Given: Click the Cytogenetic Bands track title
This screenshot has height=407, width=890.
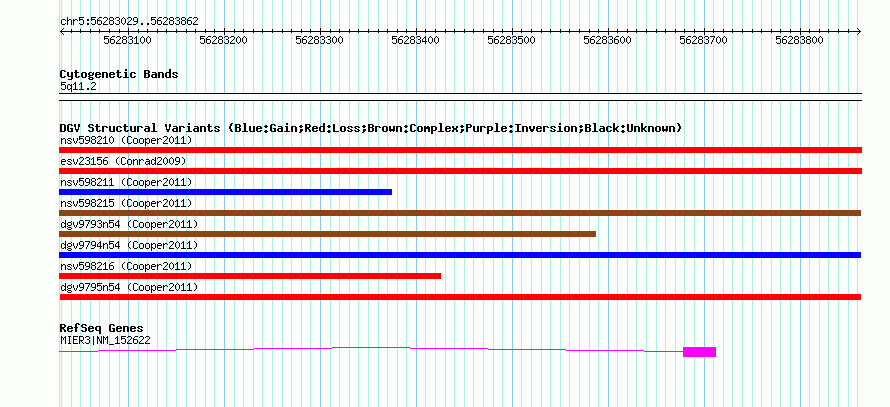Looking at the screenshot, I should [x=119, y=74].
